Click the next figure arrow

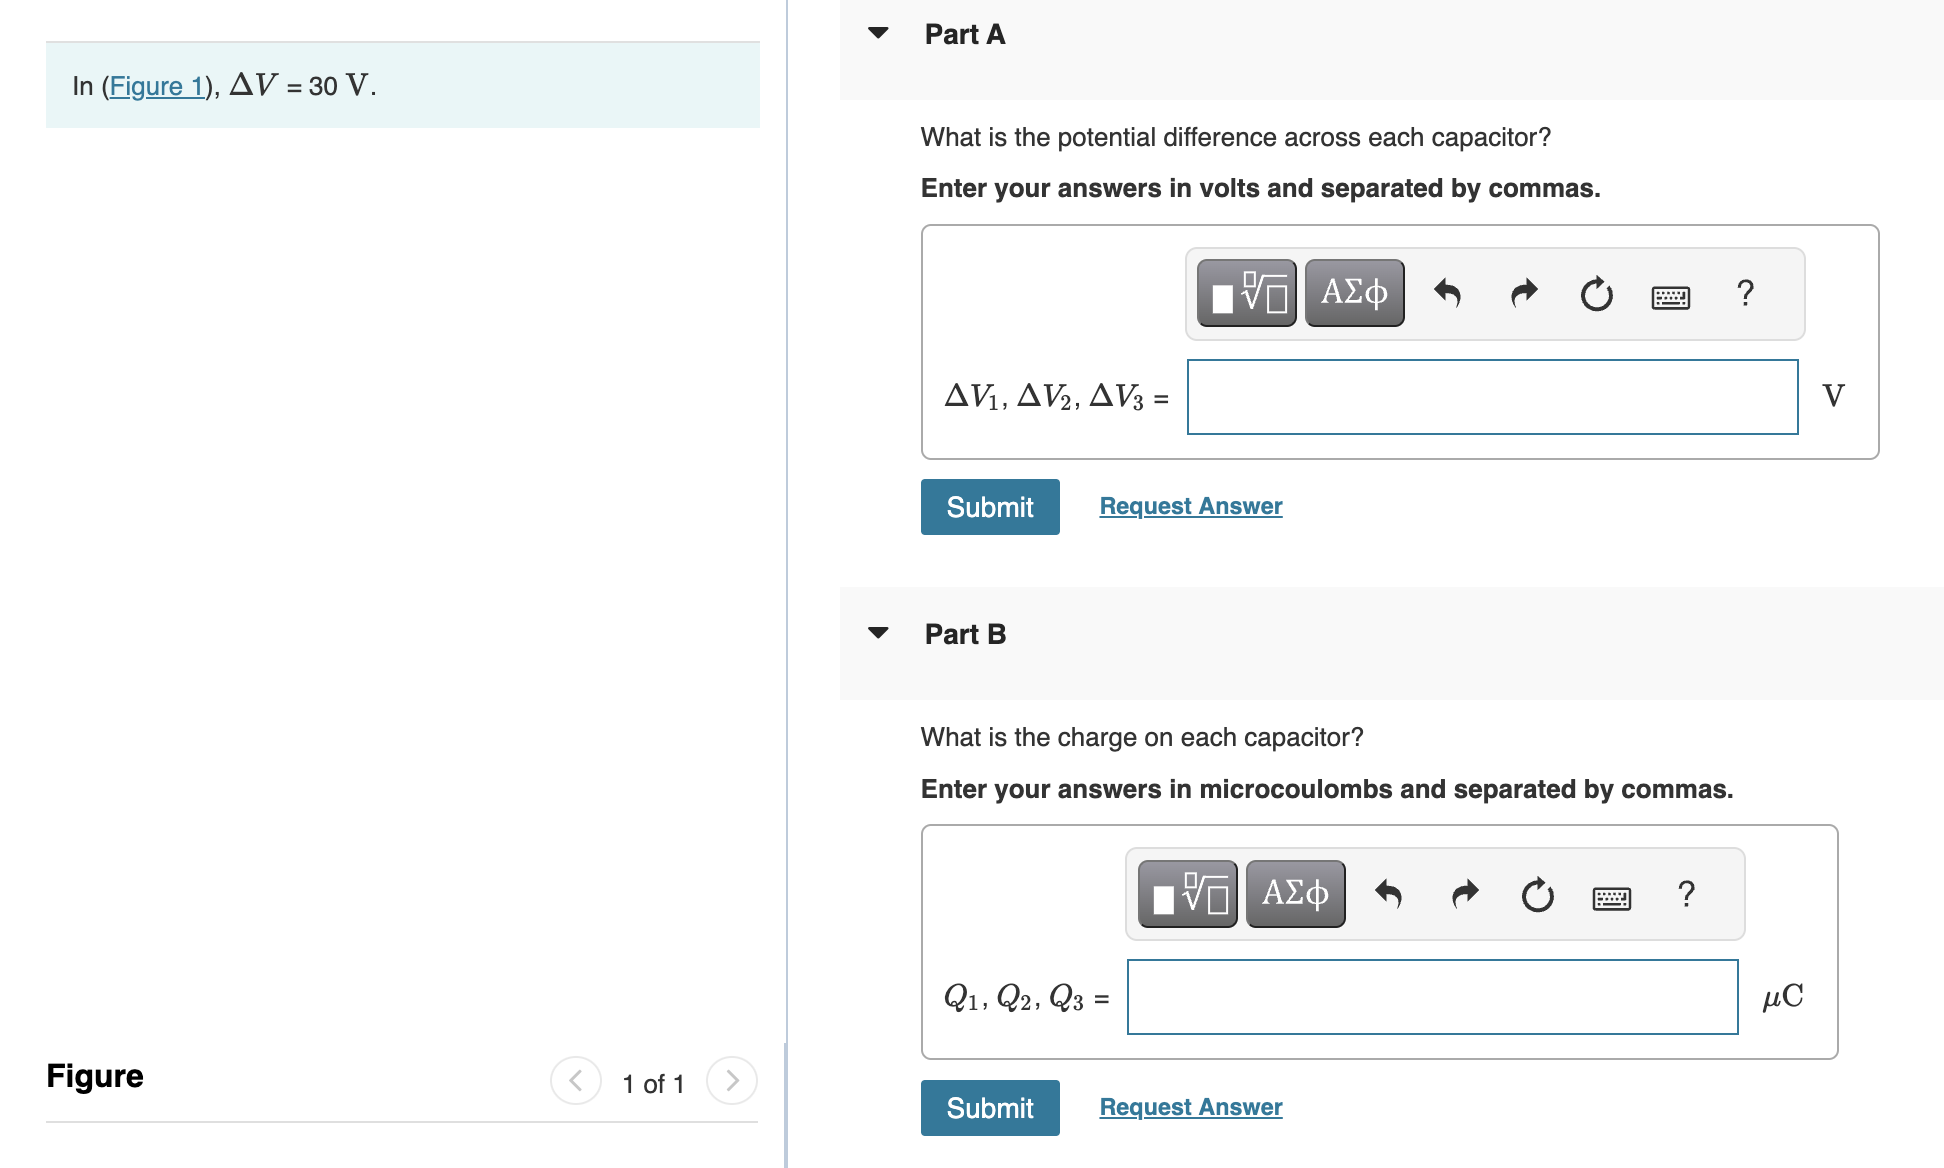tap(732, 1081)
